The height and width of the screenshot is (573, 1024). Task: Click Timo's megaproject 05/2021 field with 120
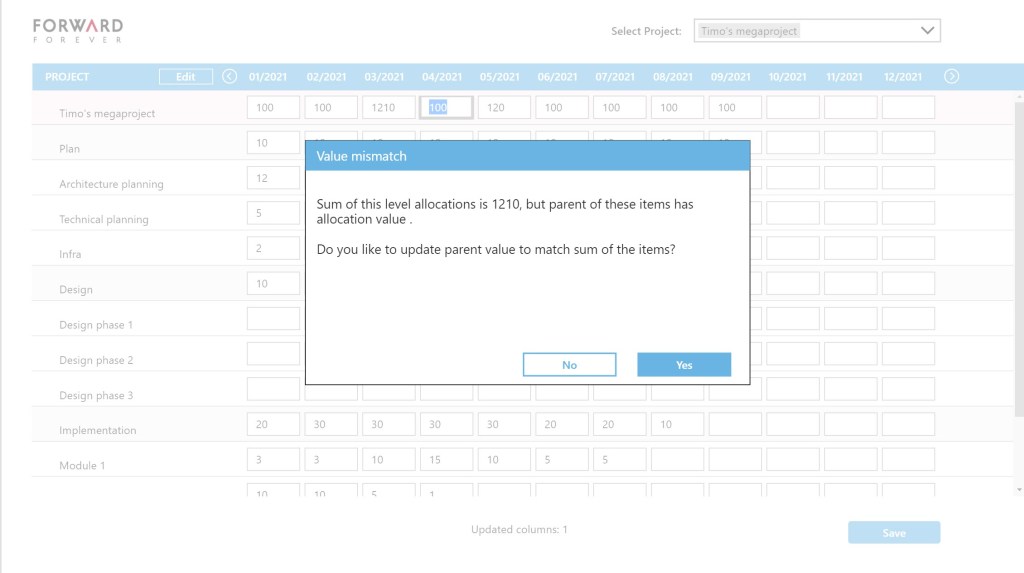click(x=504, y=108)
